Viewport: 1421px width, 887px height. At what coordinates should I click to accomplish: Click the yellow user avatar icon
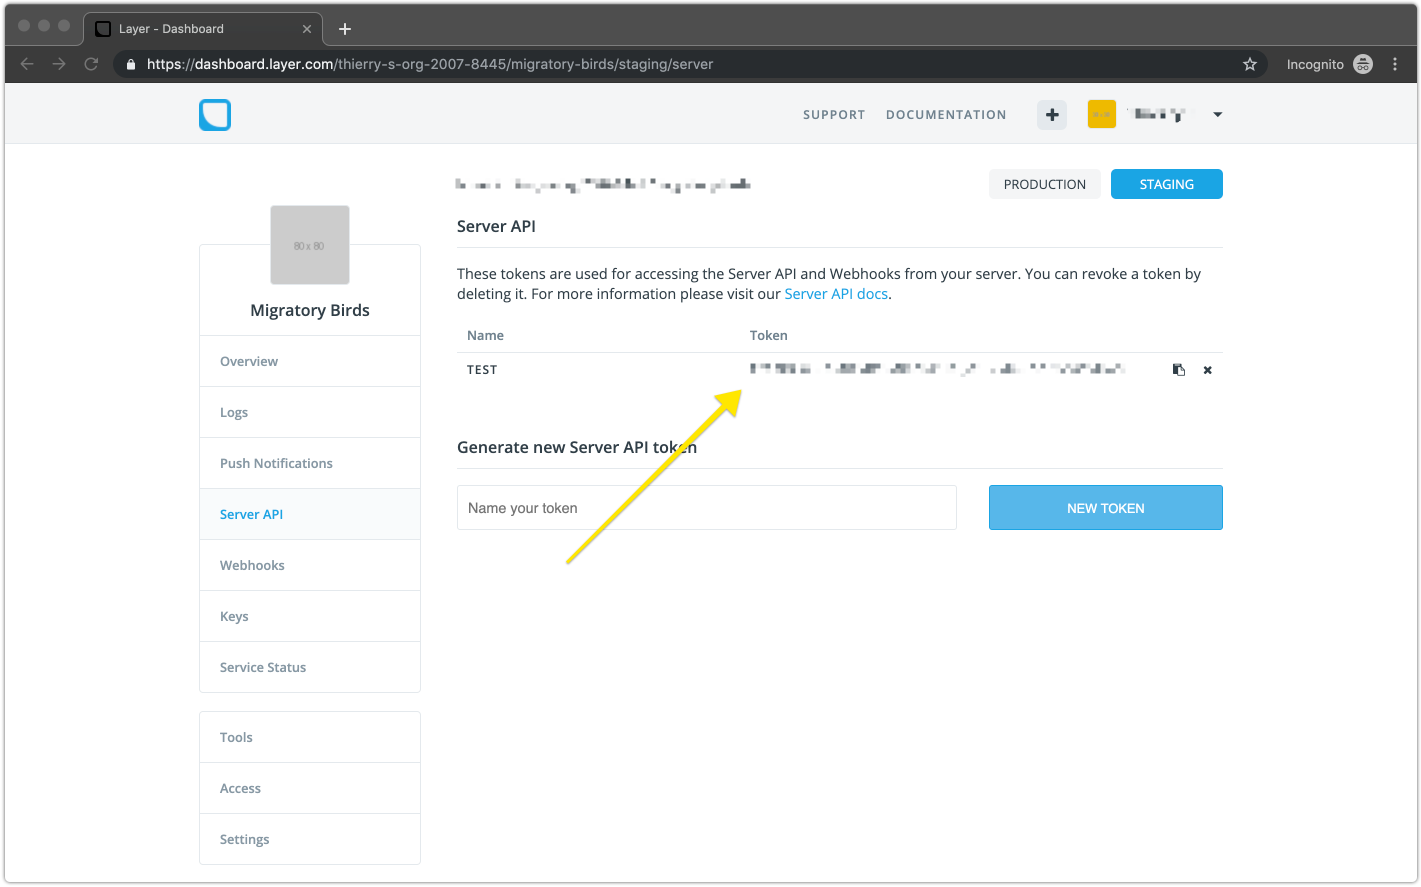pos(1102,115)
